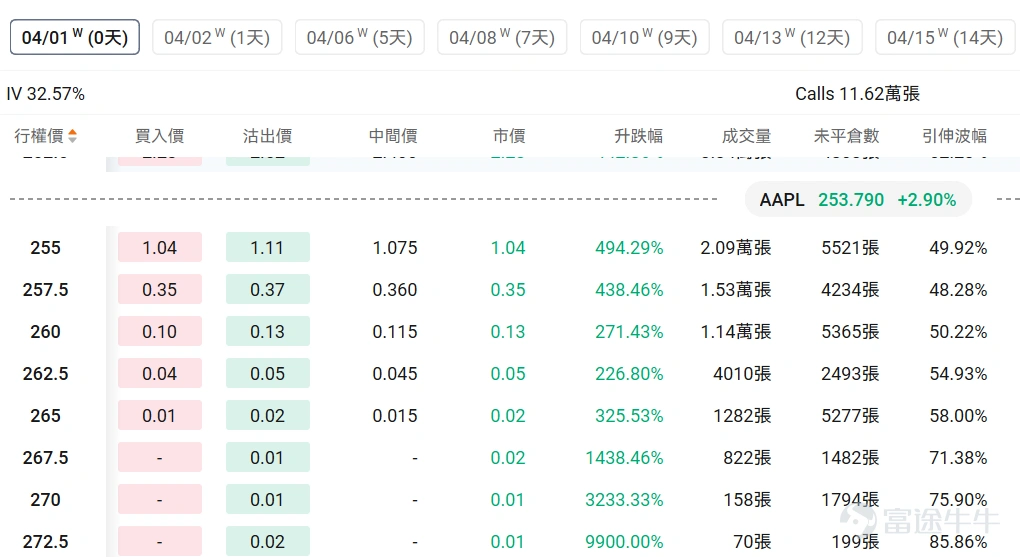
Task: Click implied volatility 54.93%
Action: tap(958, 374)
